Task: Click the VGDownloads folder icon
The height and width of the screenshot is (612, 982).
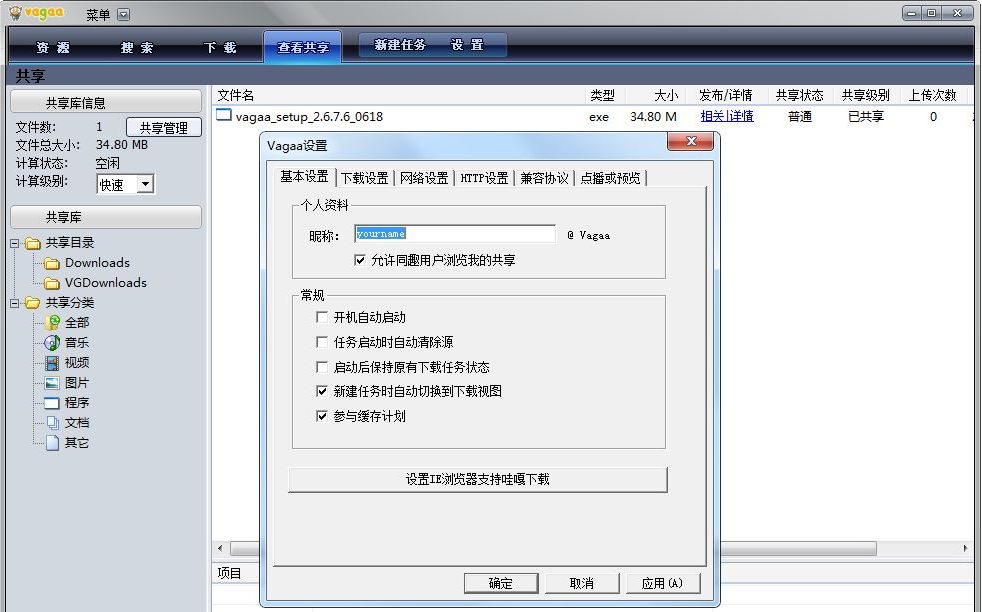Action: click(52, 283)
